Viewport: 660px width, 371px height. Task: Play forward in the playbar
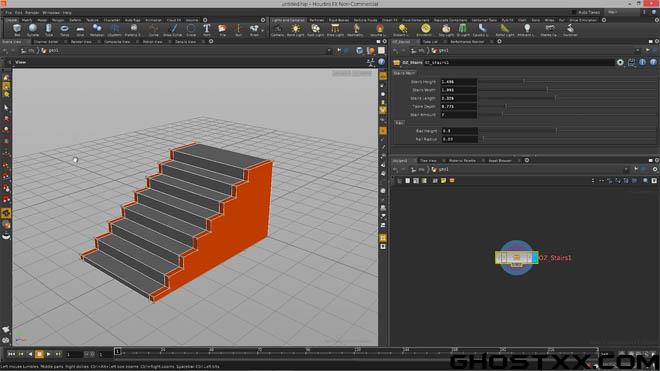(x=49, y=355)
